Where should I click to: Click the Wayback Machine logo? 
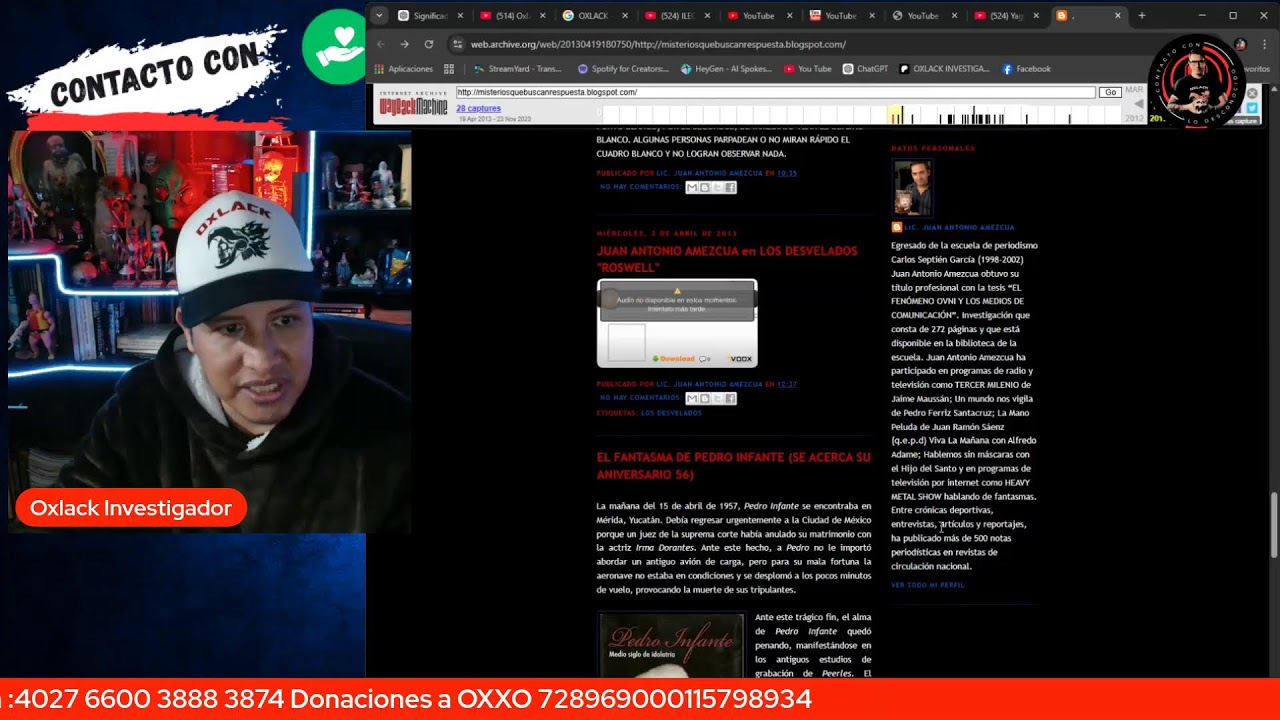pyautogui.click(x=413, y=104)
